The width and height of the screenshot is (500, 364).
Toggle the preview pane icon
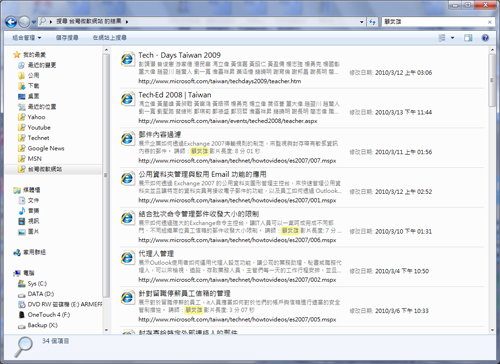[468, 38]
